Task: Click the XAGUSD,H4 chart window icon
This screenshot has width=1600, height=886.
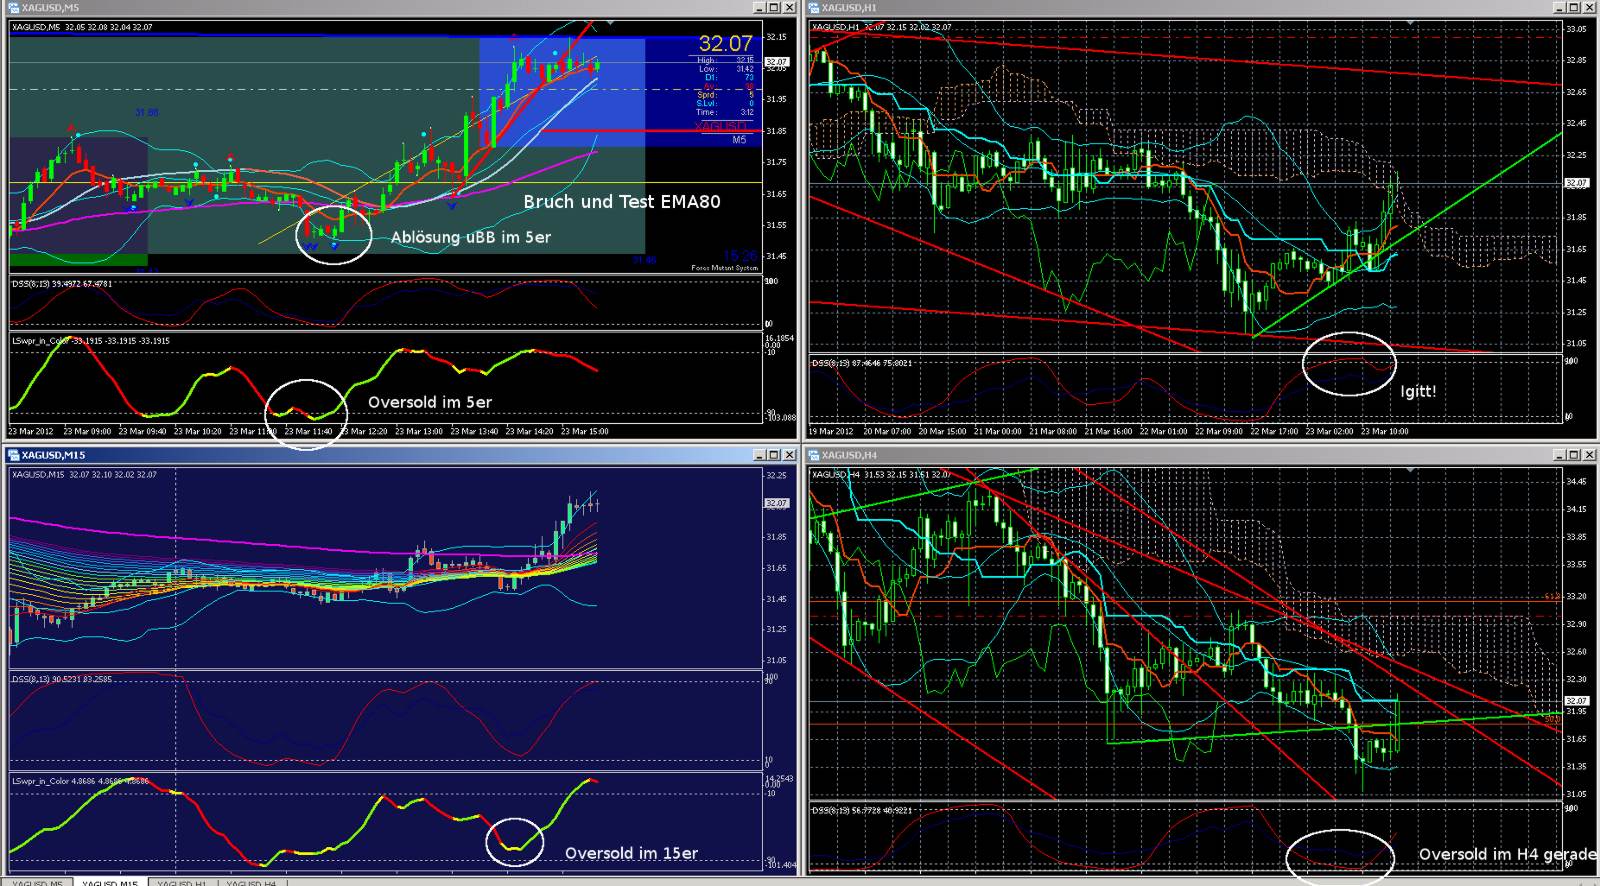Action: (x=812, y=454)
